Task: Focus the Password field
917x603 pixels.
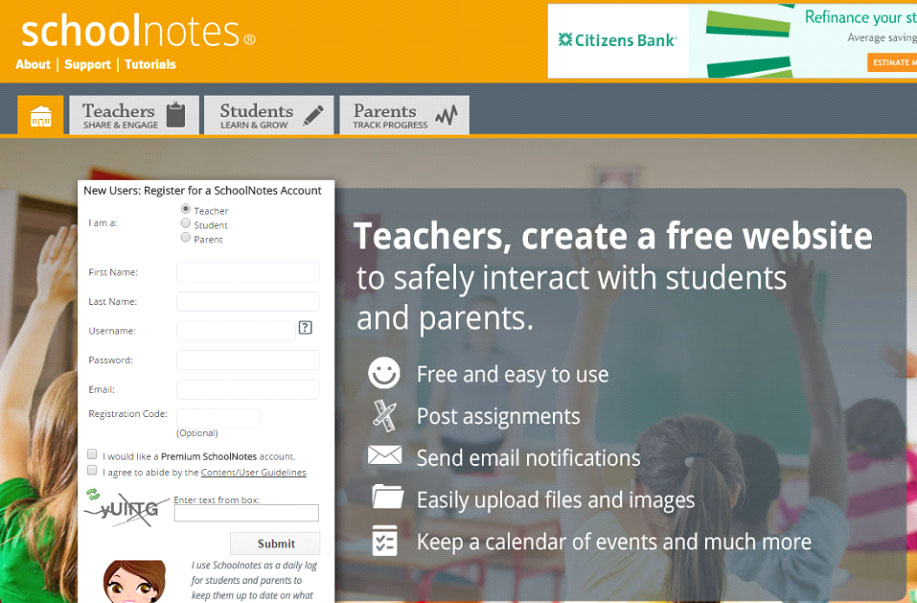Action: click(x=248, y=360)
